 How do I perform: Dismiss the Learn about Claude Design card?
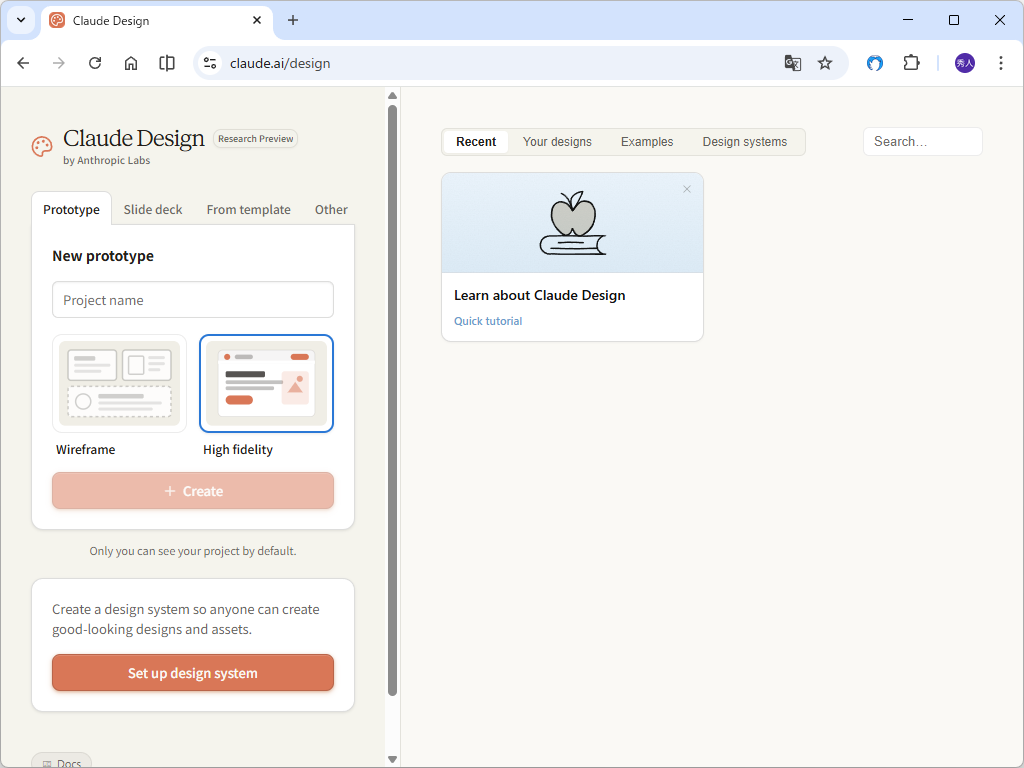(687, 189)
